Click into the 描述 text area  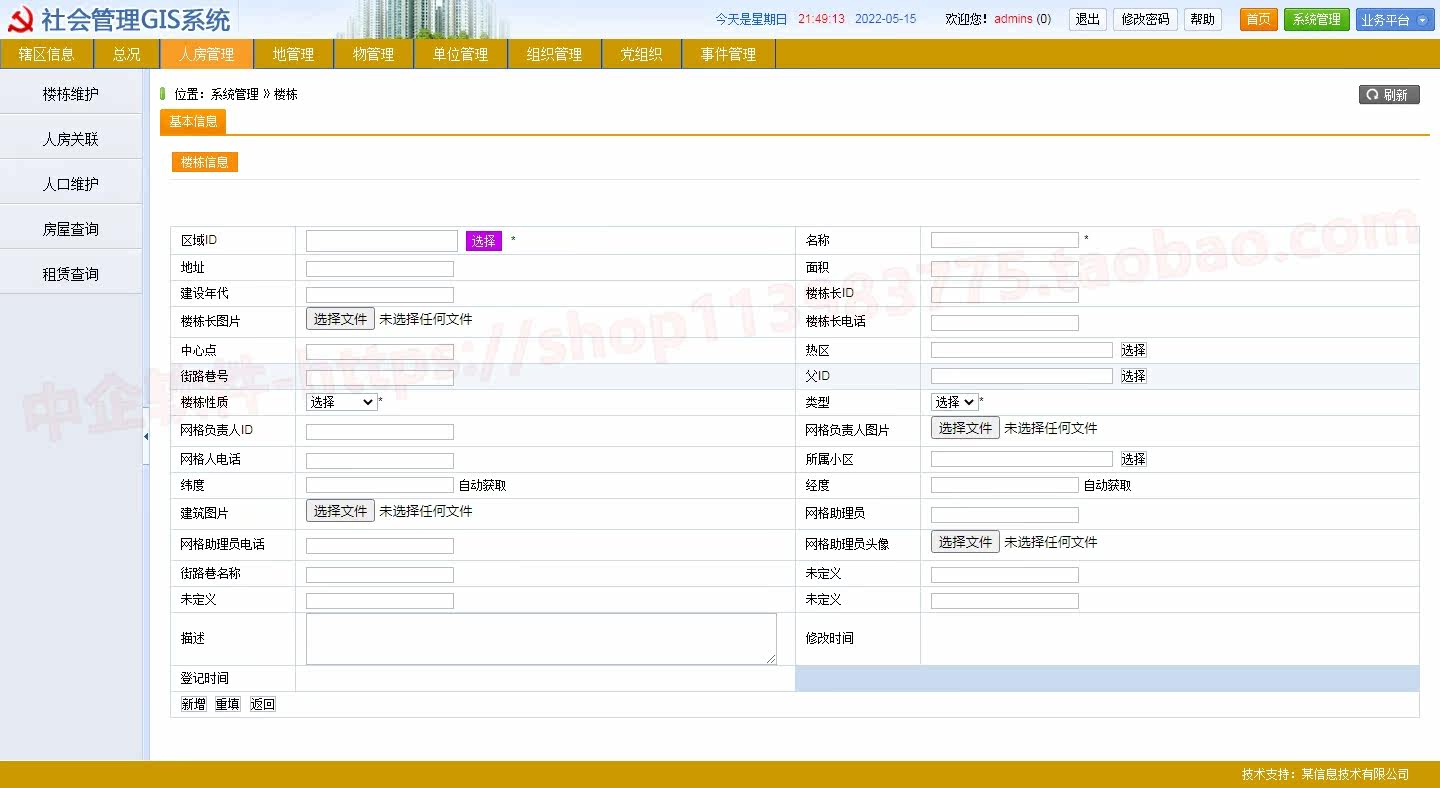coord(541,639)
